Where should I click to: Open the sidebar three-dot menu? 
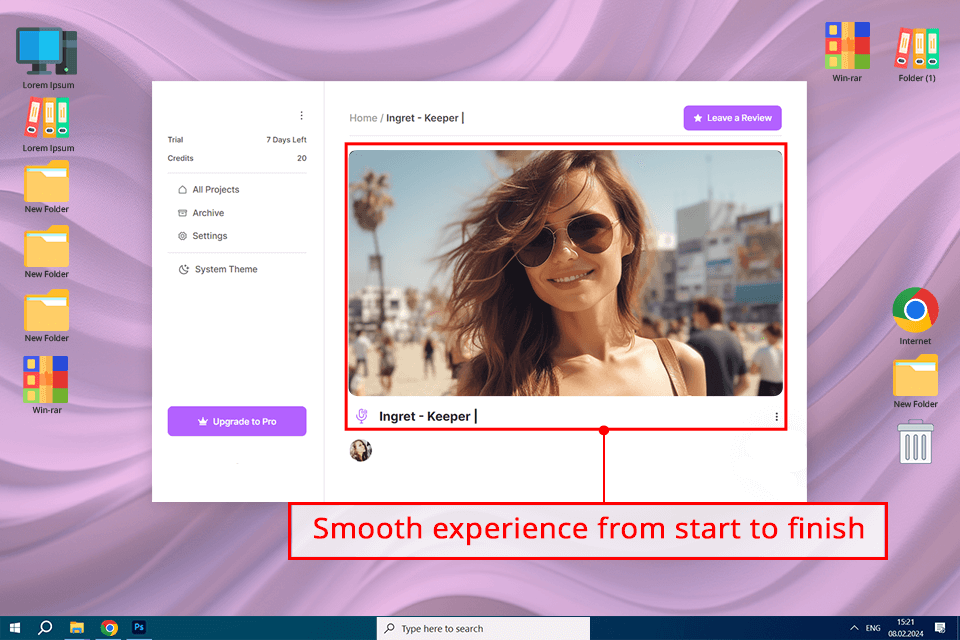[x=301, y=115]
